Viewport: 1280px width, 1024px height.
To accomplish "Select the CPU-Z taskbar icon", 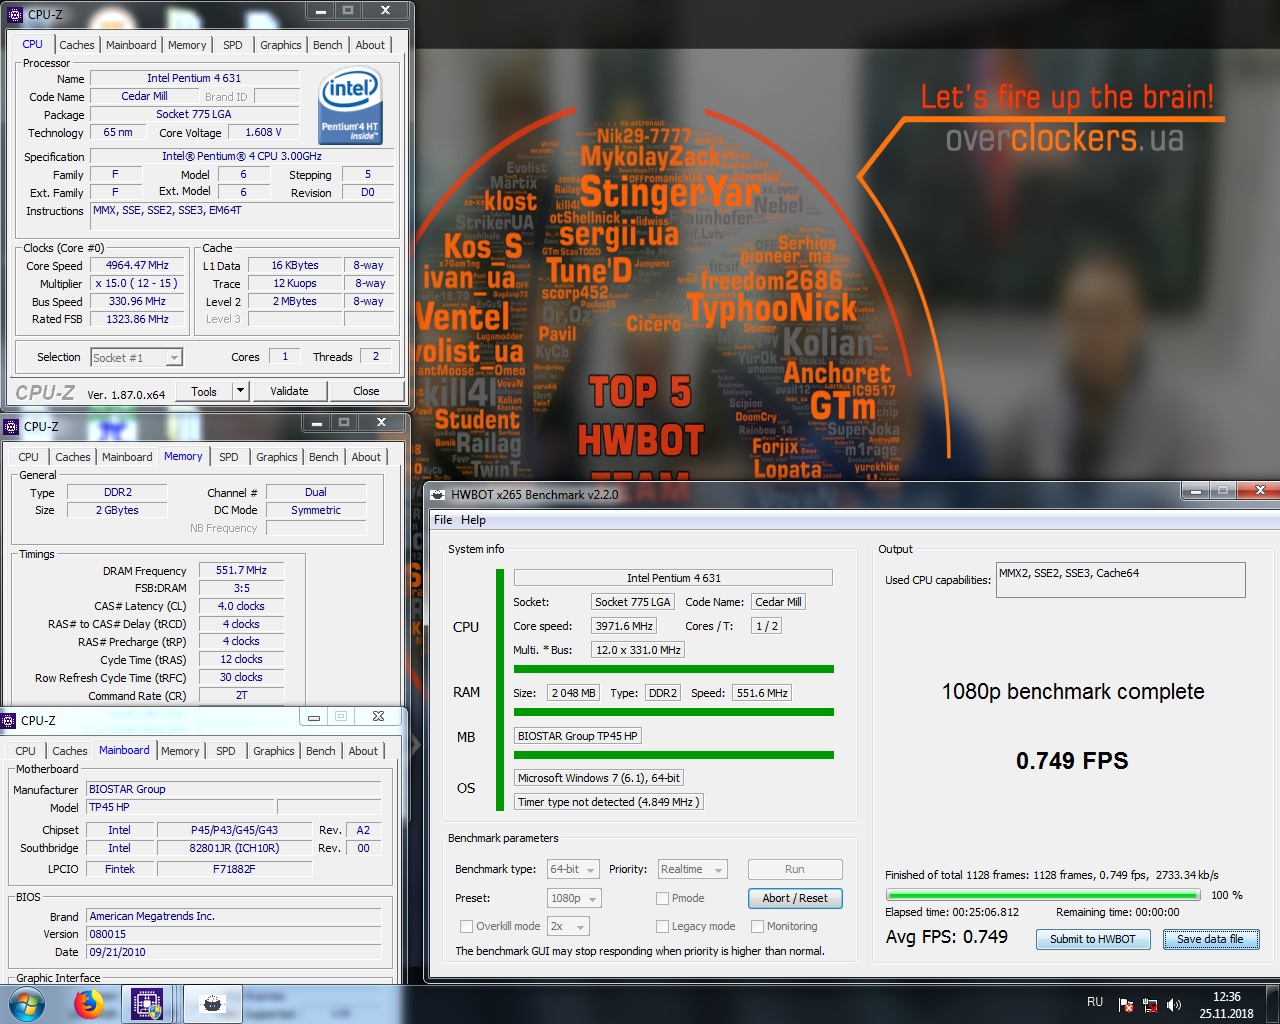I will point(147,1004).
